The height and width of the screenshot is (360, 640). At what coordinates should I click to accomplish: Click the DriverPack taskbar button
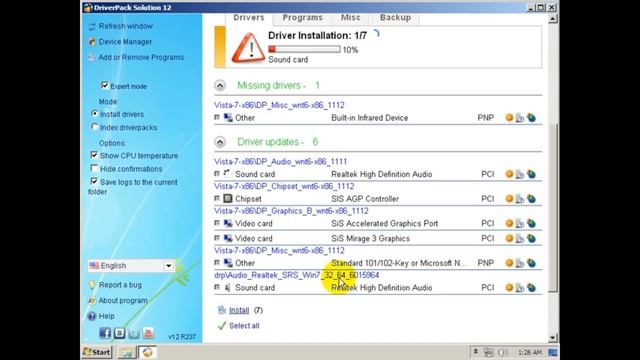click(147, 352)
